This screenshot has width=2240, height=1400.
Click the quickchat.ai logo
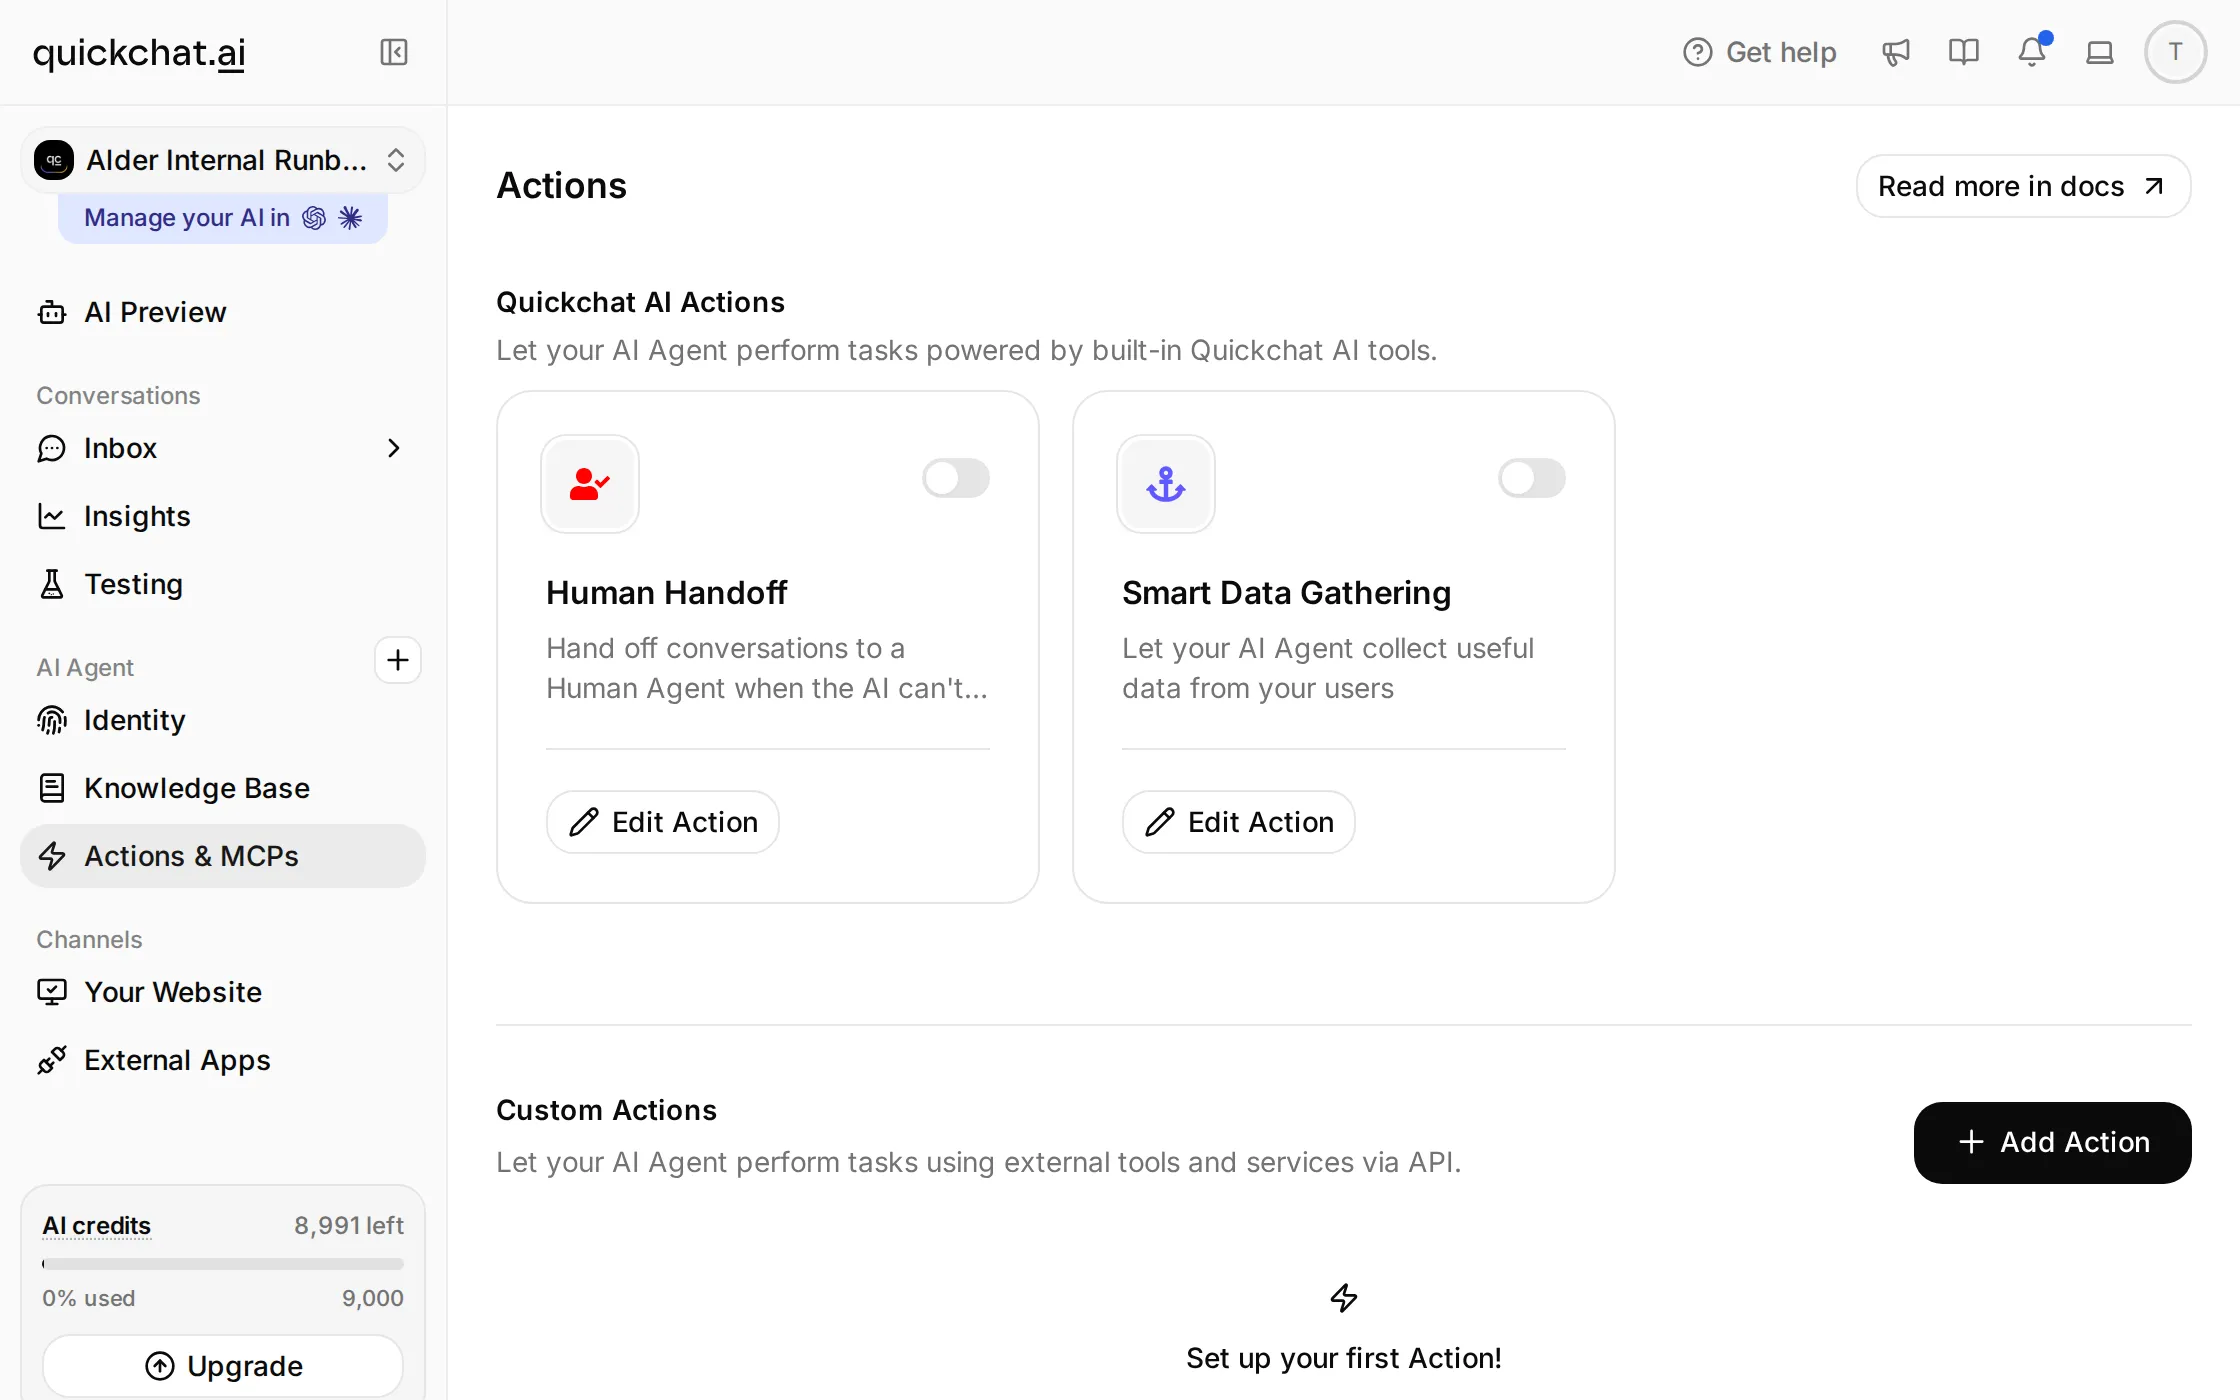(x=139, y=52)
